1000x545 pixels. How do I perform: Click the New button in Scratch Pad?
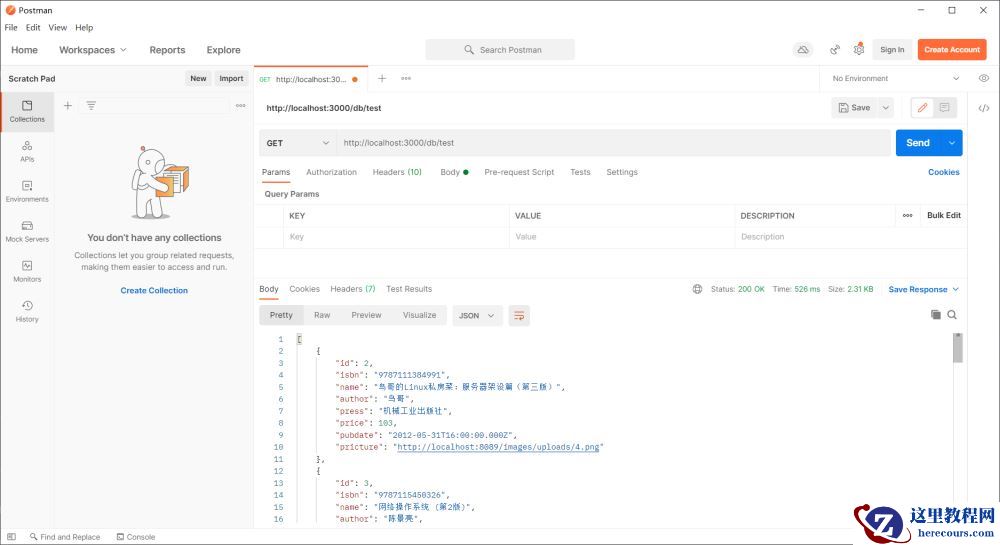pyautogui.click(x=198, y=78)
